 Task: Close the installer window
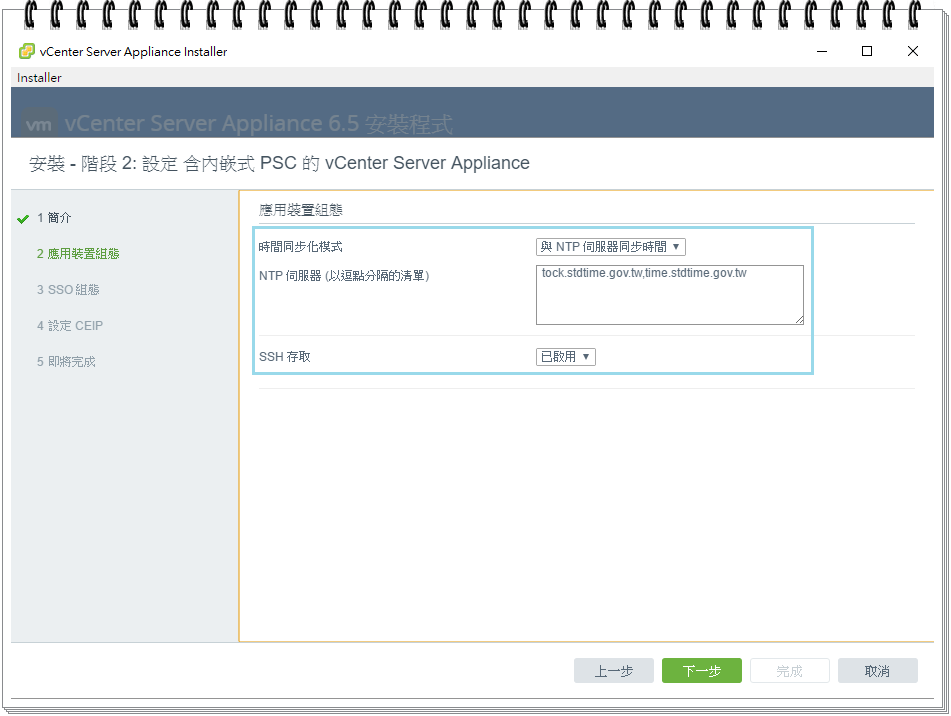(912, 52)
